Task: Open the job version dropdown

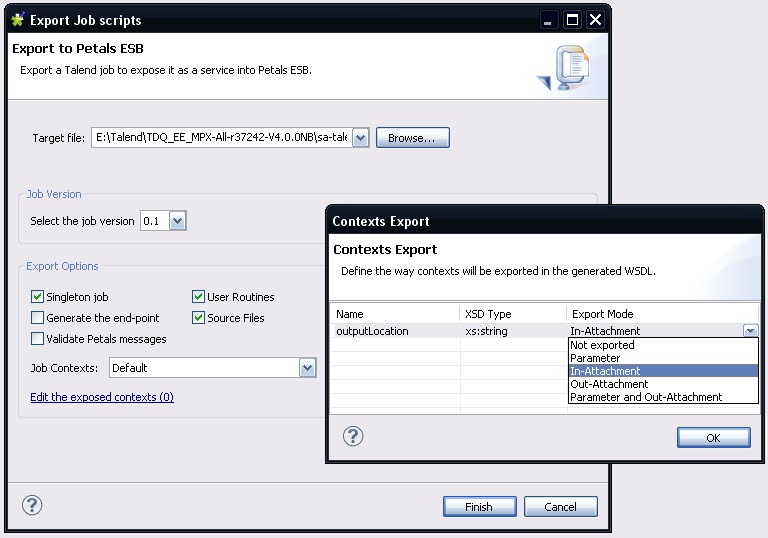Action: [x=178, y=221]
